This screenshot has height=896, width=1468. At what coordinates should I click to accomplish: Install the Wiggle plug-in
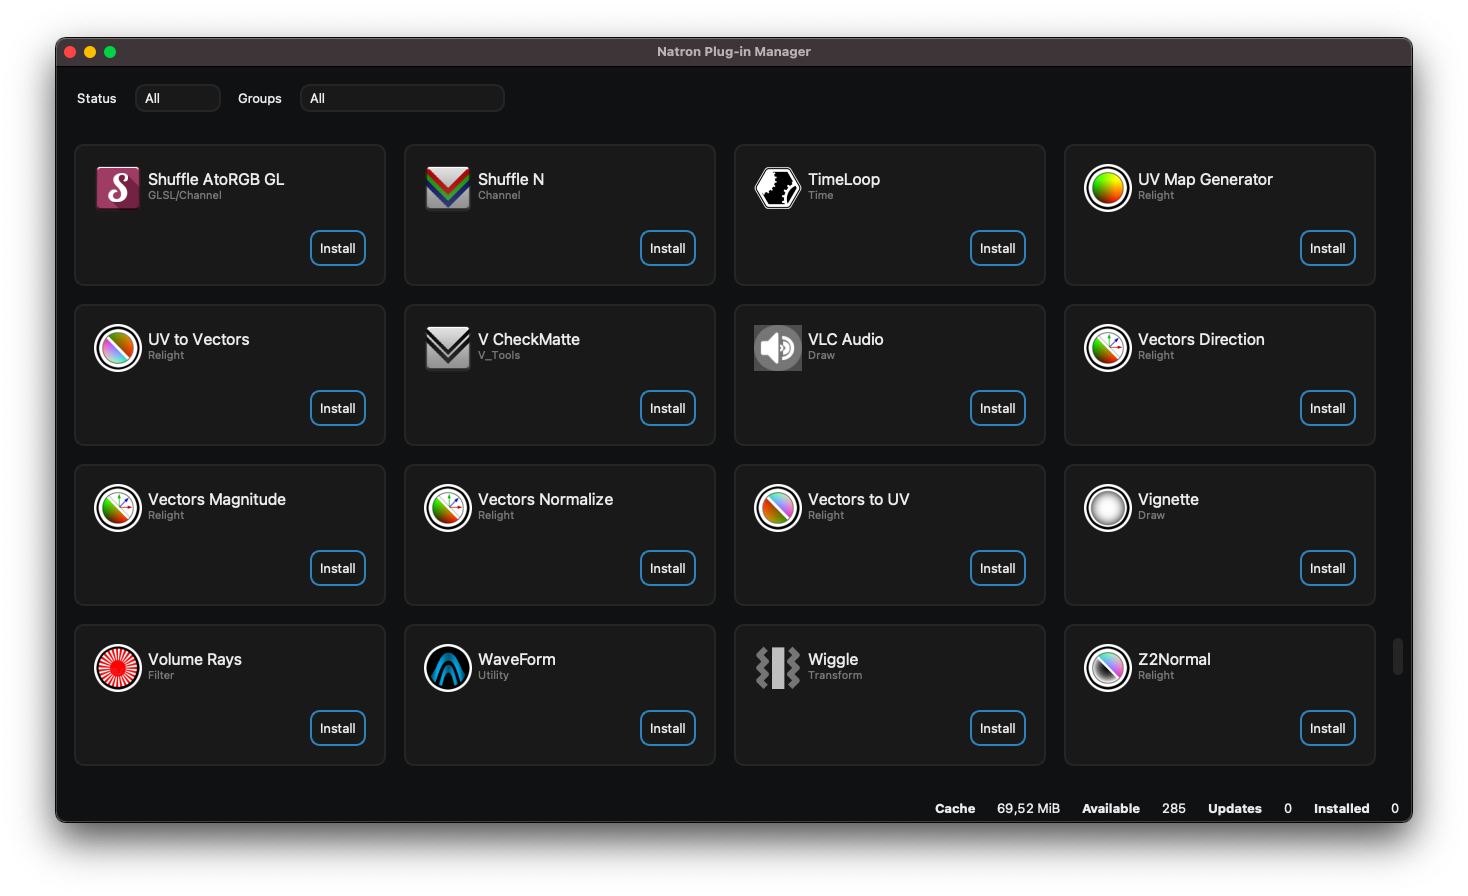pos(998,728)
